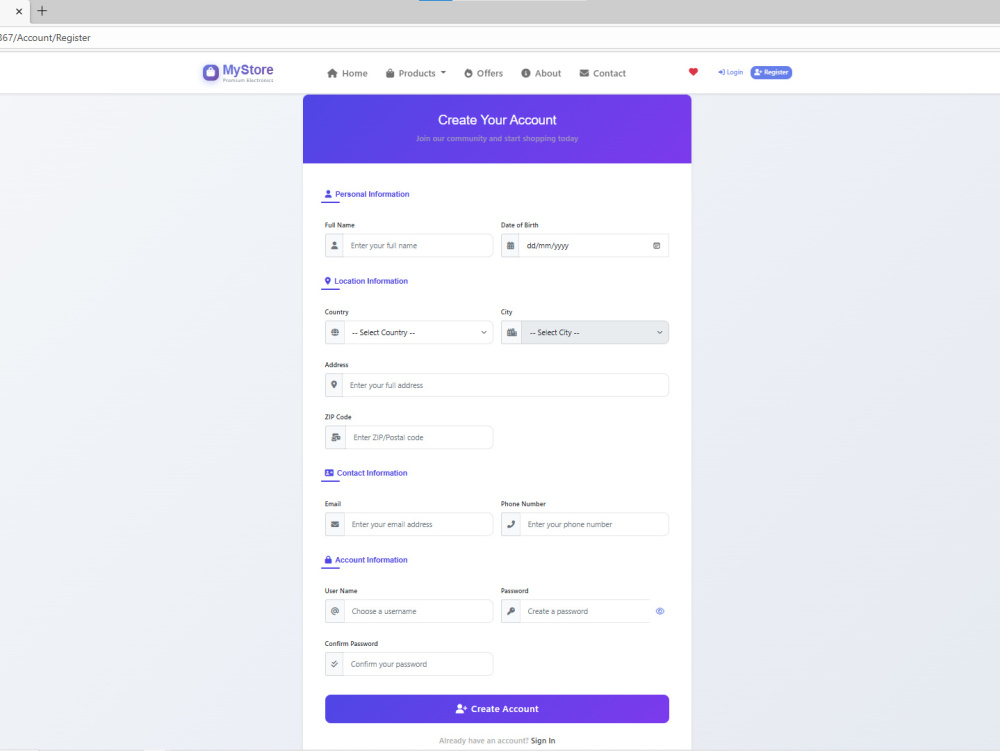Click the envelope icon beside Email field
The image size is (1000, 751).
click(335, 524)
